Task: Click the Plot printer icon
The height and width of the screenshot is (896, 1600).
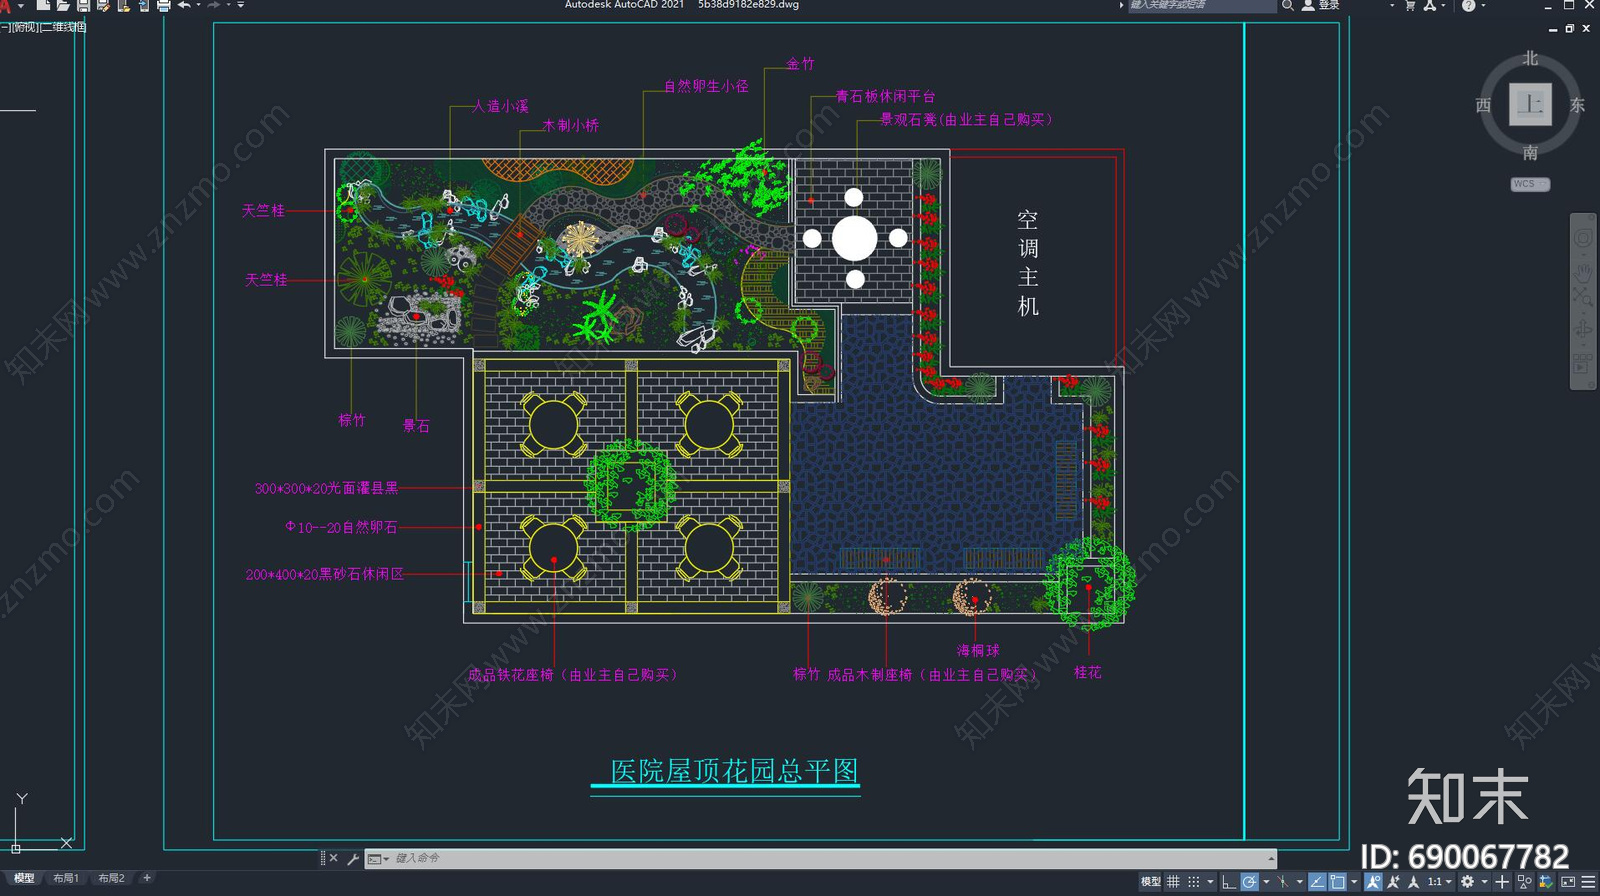Action: coord(164,5)
